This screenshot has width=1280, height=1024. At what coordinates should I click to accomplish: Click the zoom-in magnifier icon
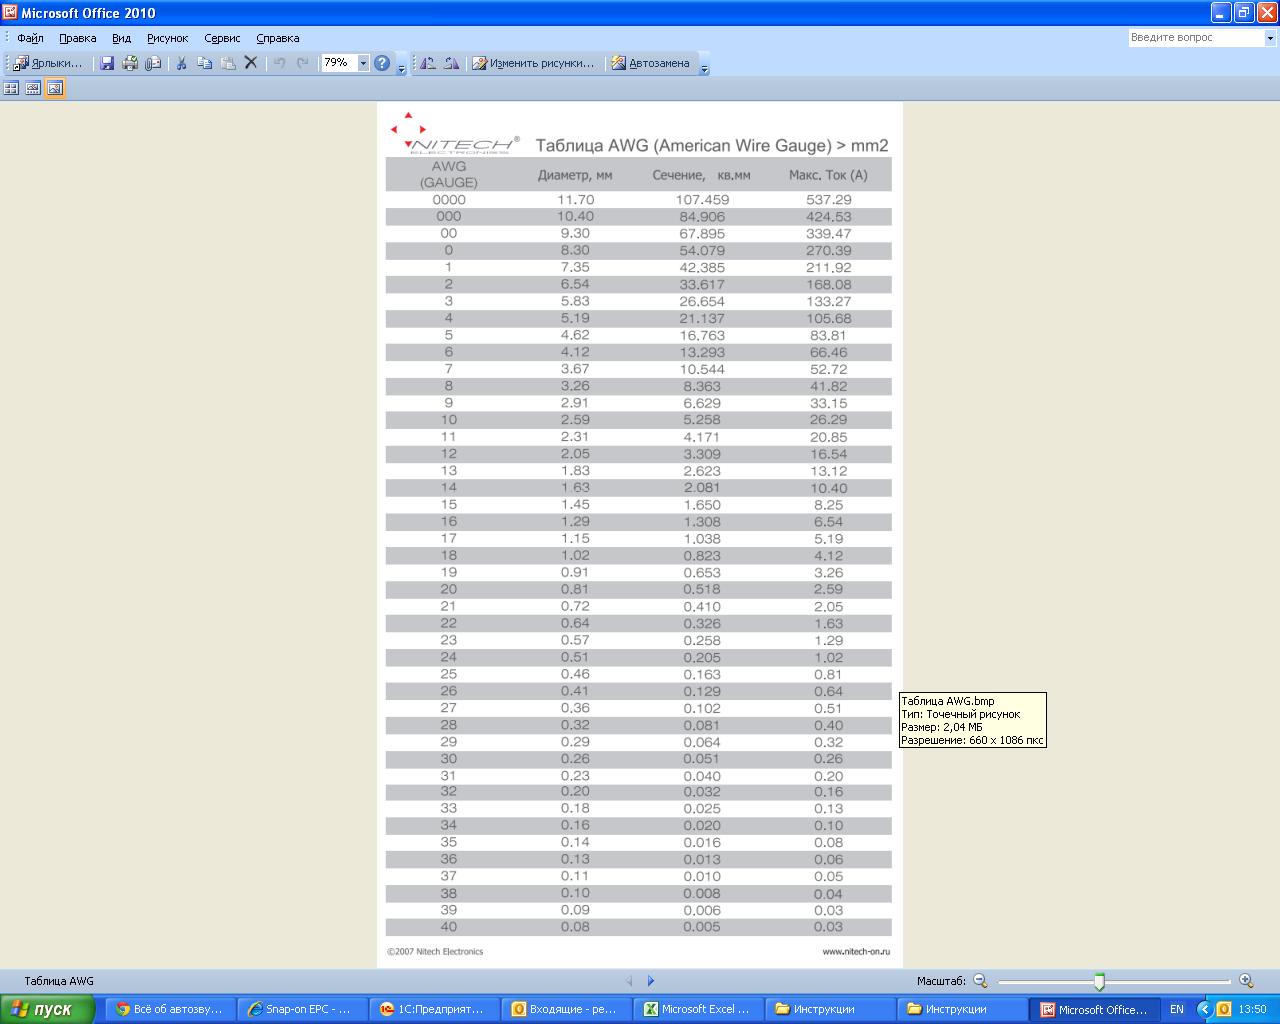click(1246, 981)
